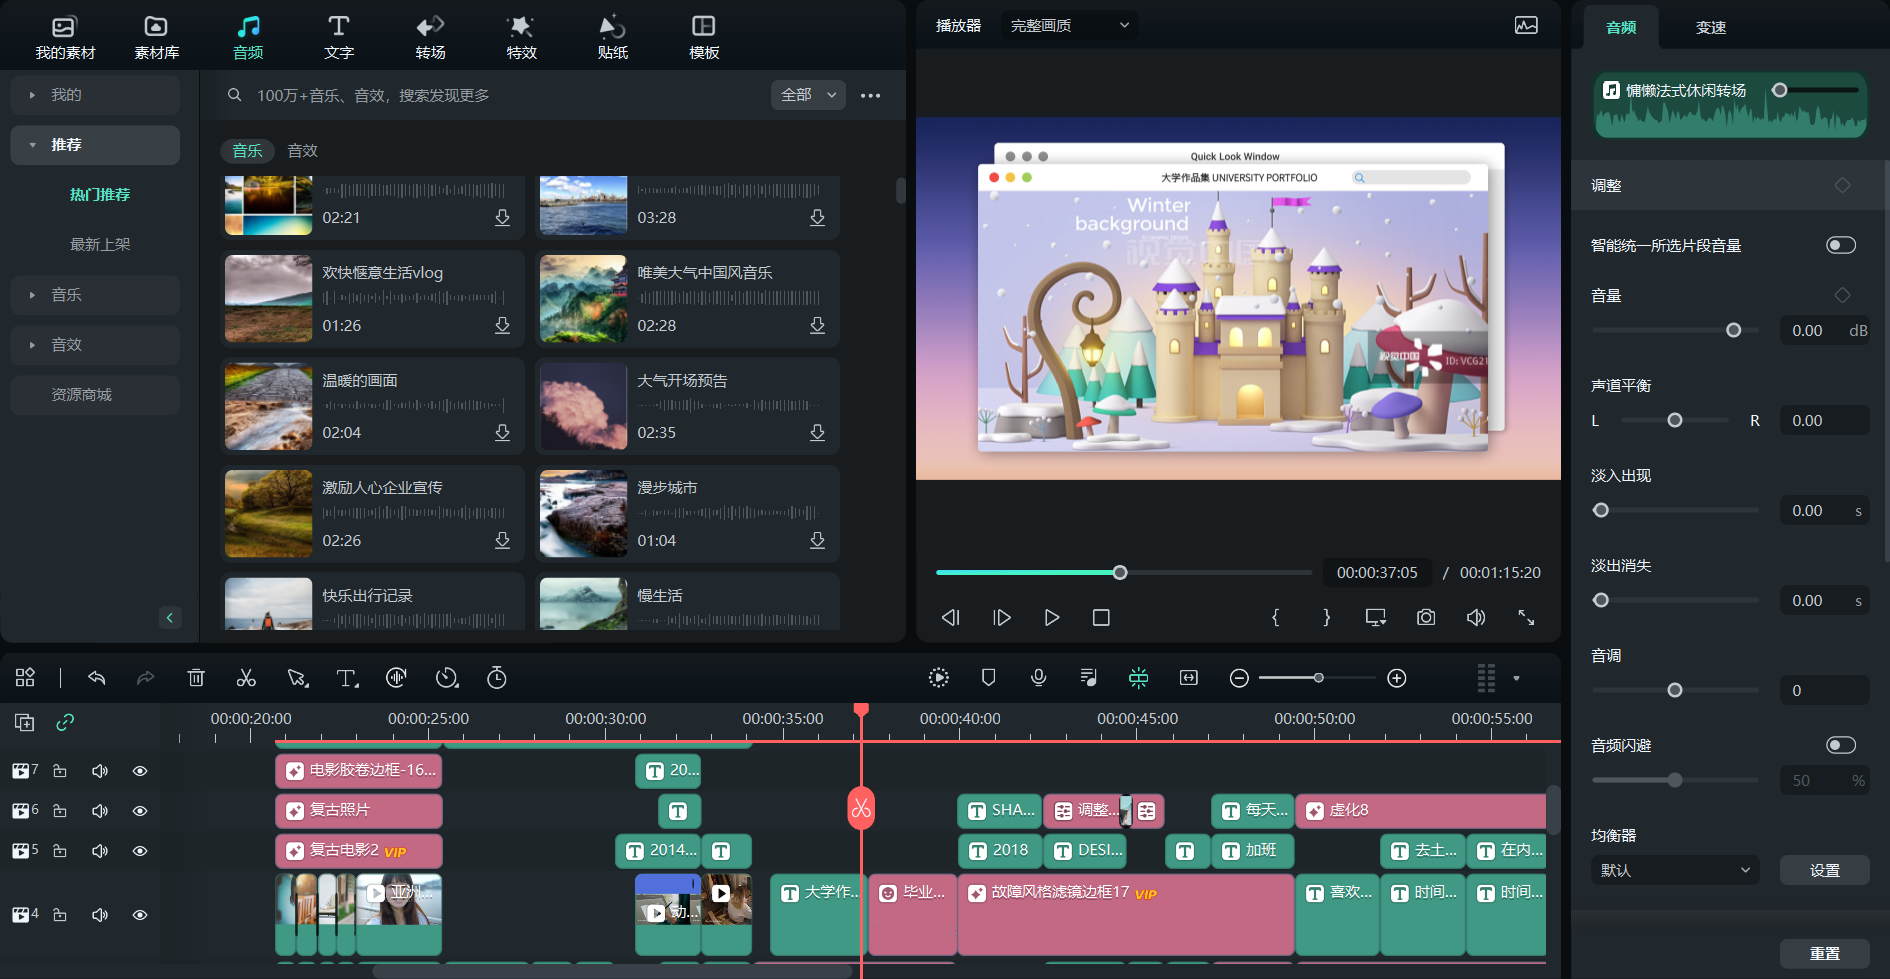1890x979 pixels.
Task: Click the 音量 volume slider handle
Action: (x=1734, y=330)
